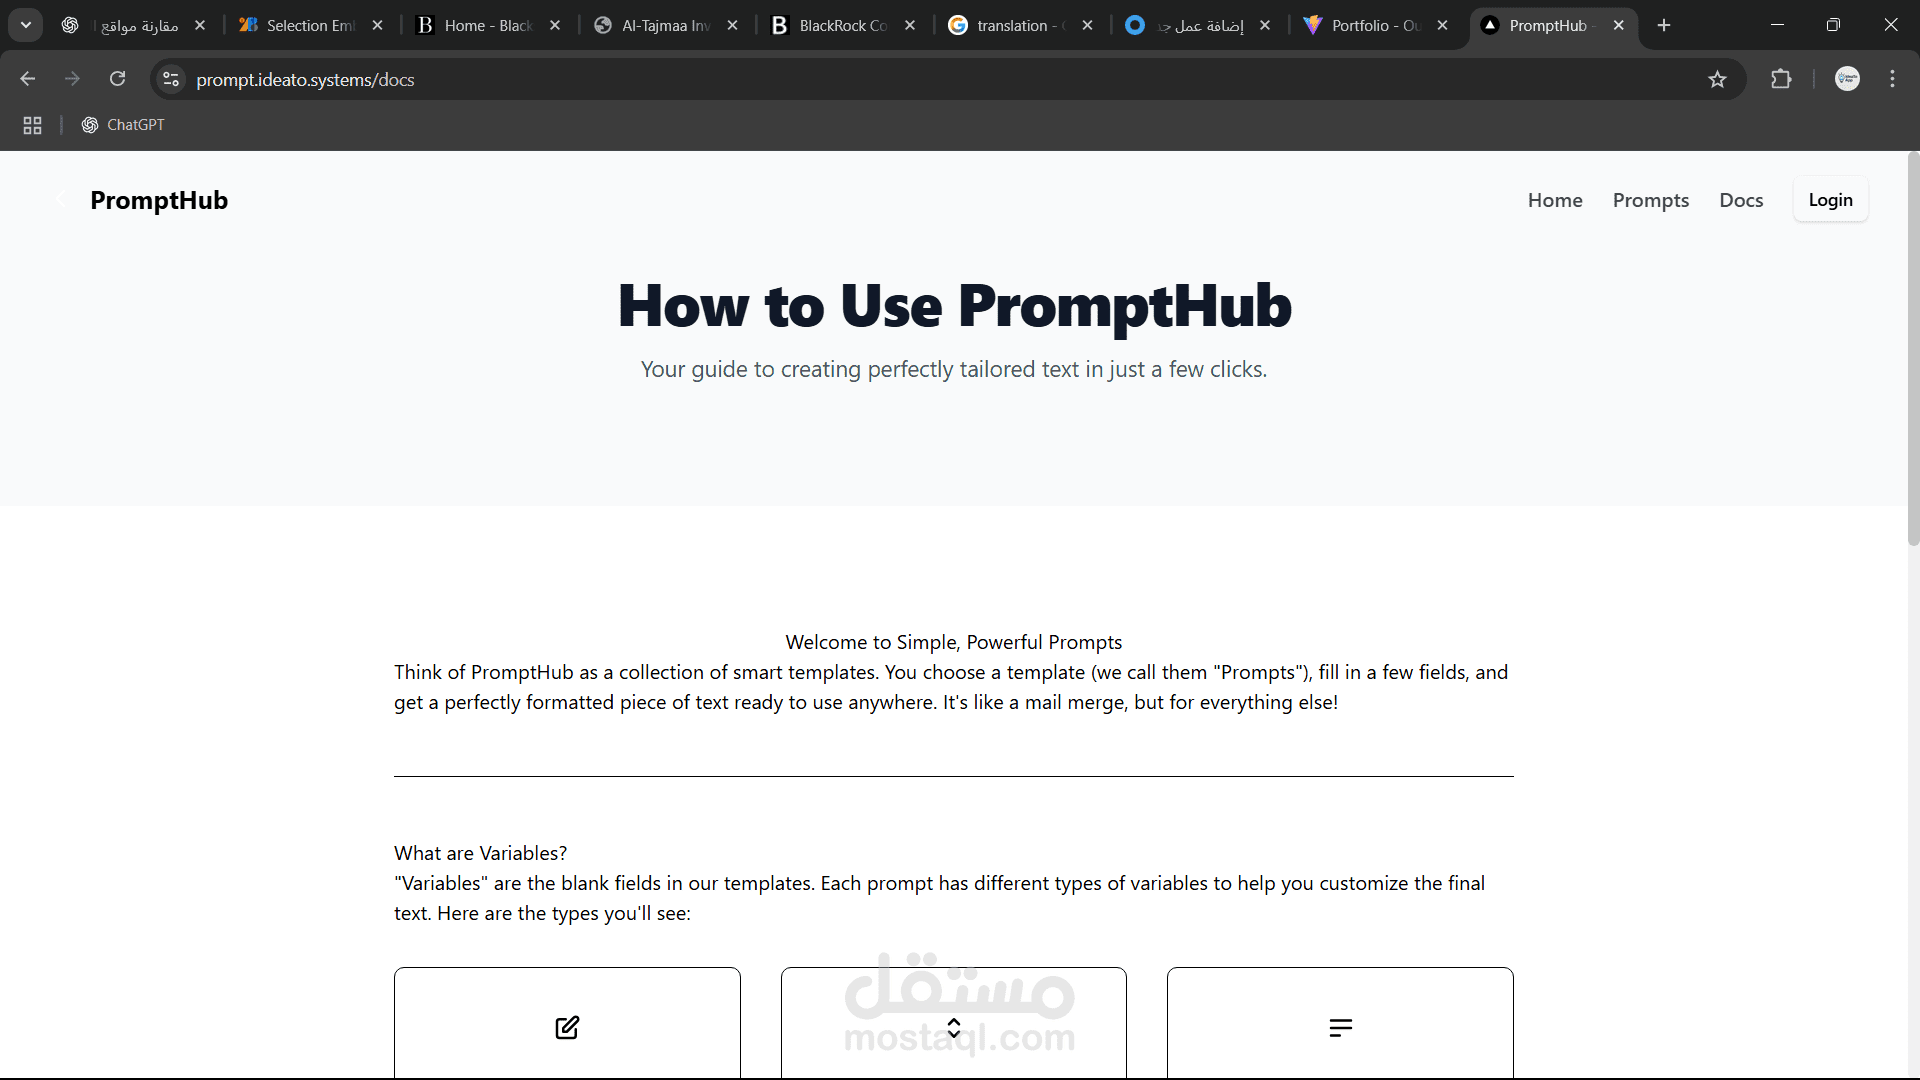
Task: Reload the PromptHub docs page
Action: (x=117, y=79)
